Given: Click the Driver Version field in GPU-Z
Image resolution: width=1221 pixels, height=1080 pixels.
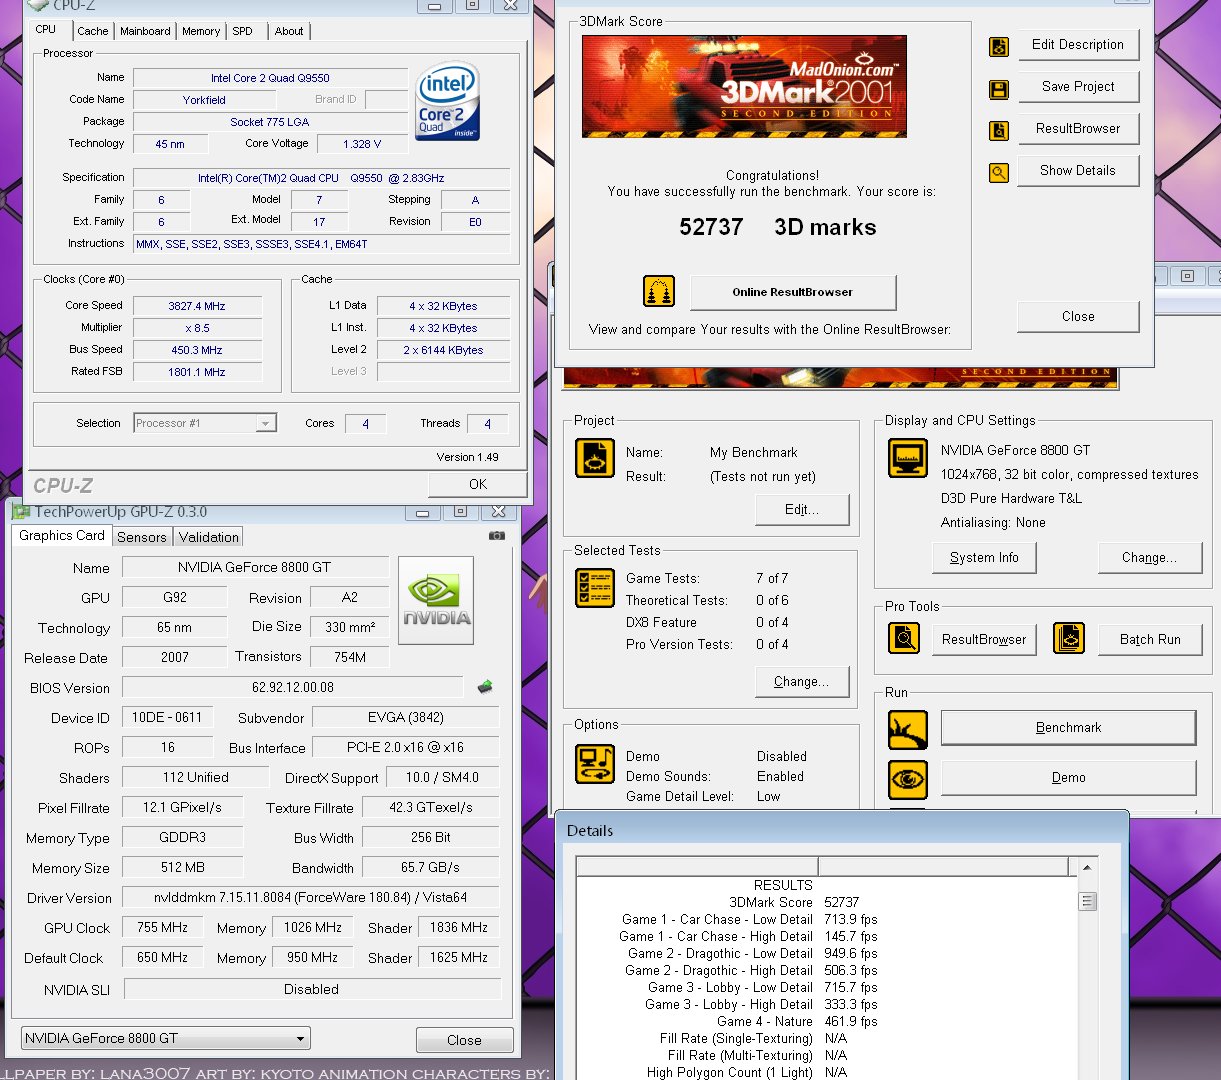Looking at the screenshot, I should (x=311, y=898).
